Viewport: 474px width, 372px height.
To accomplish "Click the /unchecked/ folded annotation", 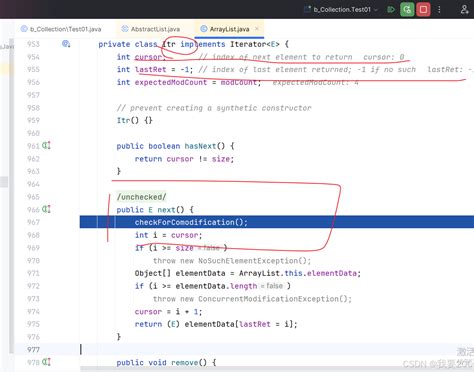I will coord(141,197).
